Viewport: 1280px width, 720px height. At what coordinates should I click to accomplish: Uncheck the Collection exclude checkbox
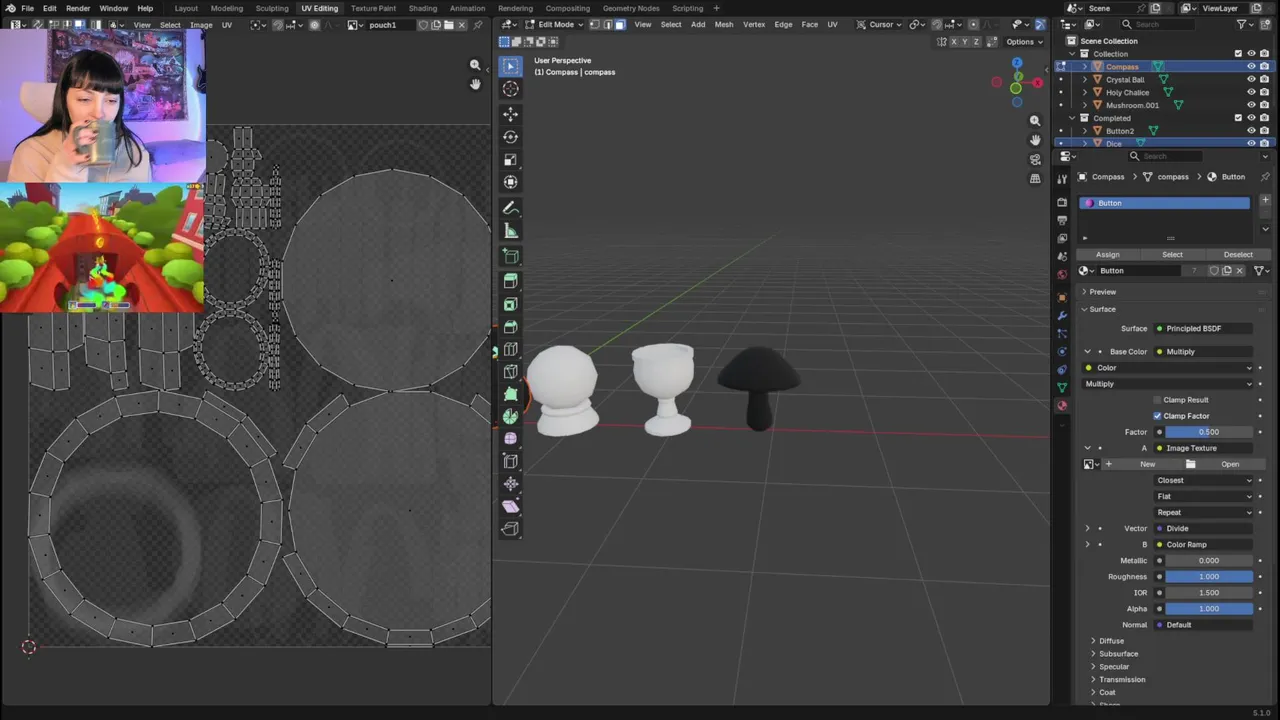click(x=1238, y=54)
